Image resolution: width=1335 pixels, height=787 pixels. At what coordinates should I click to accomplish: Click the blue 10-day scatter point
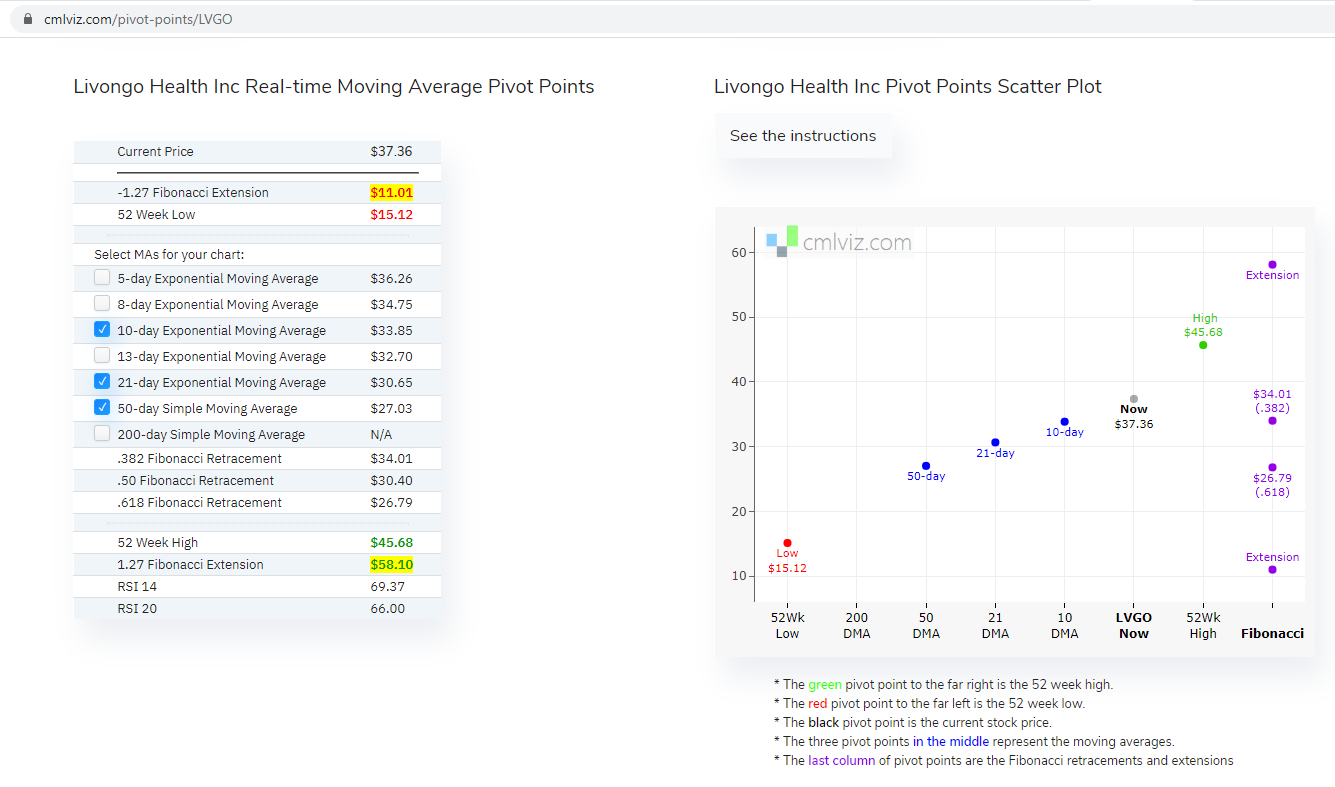(1064, 422)
